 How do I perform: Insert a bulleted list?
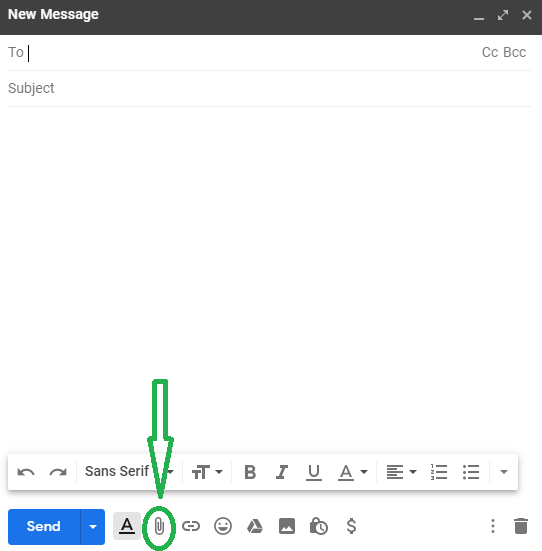[471, 472]
